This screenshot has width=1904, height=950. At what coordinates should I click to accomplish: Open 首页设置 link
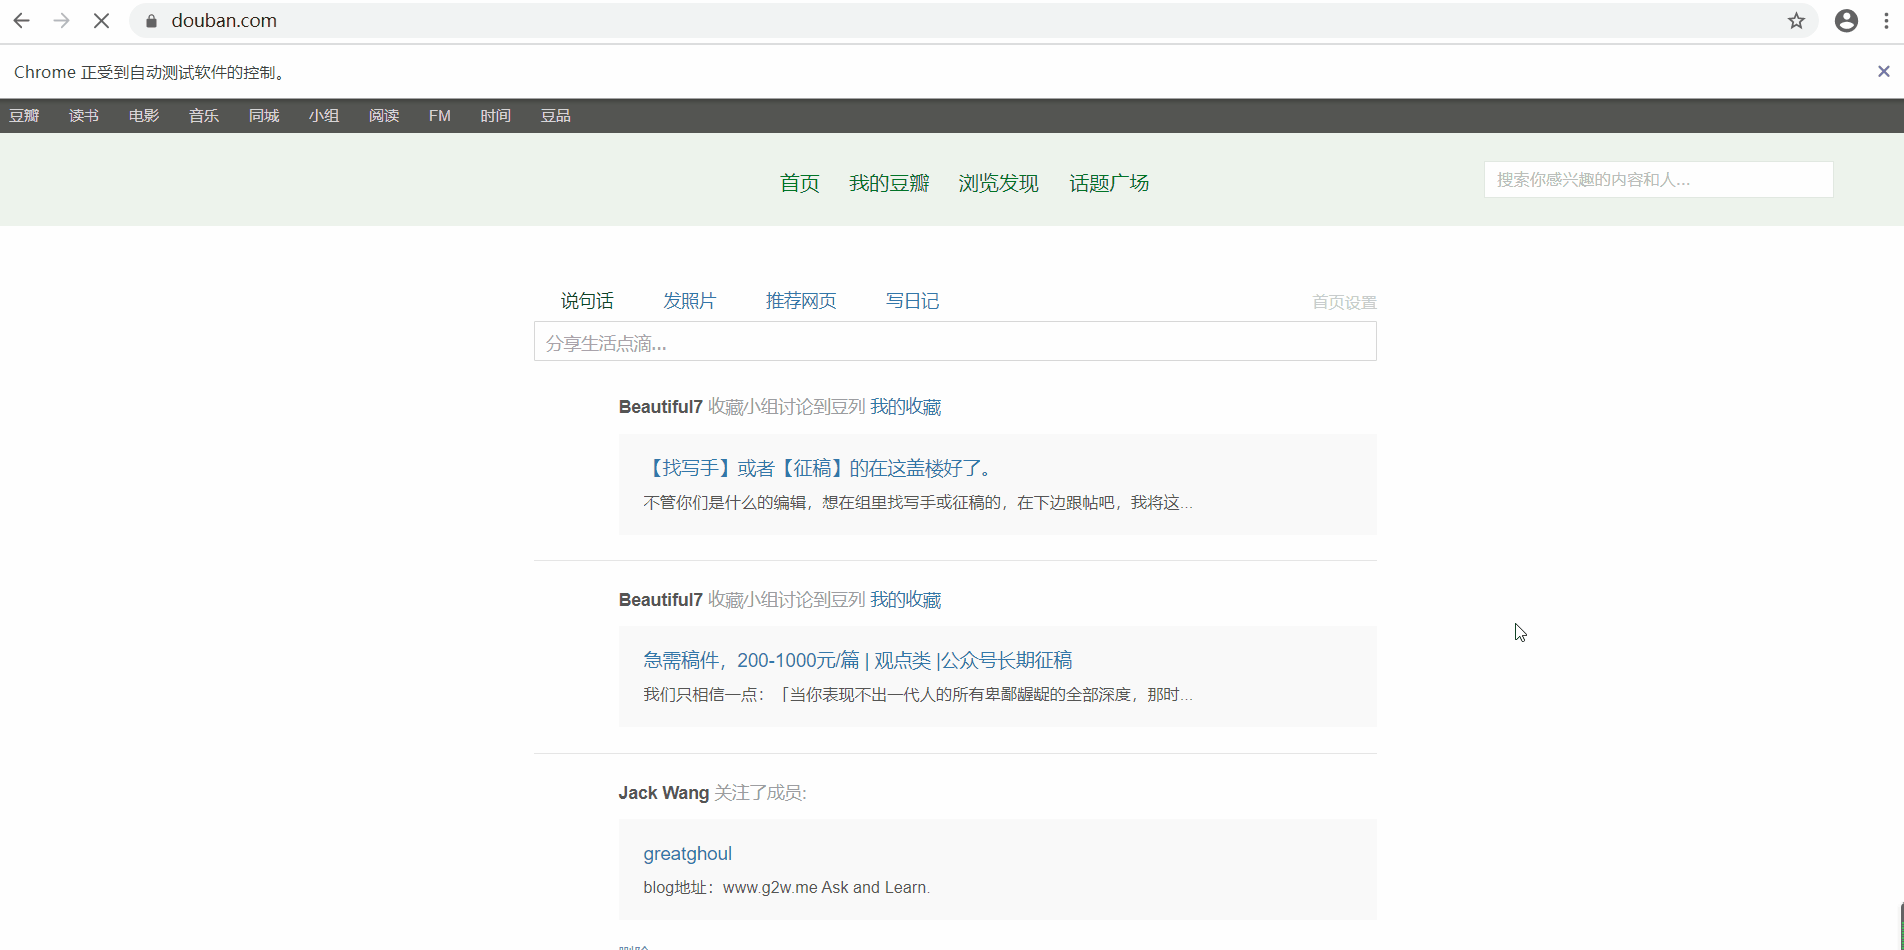click(1344, 302)
